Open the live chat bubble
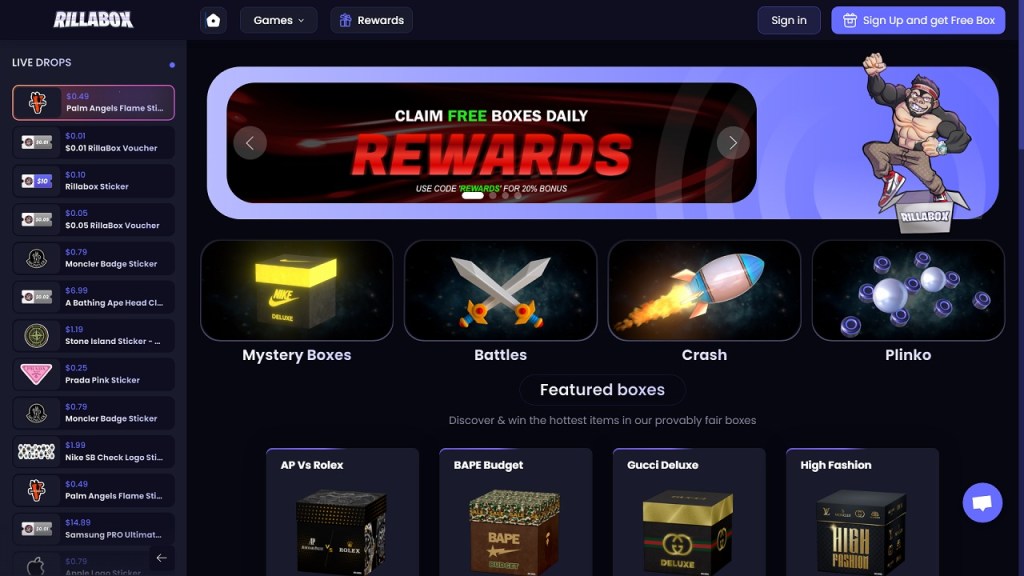Image resolution: width=1024 pixels, height=576 pixels. click(x=982, y=502)
